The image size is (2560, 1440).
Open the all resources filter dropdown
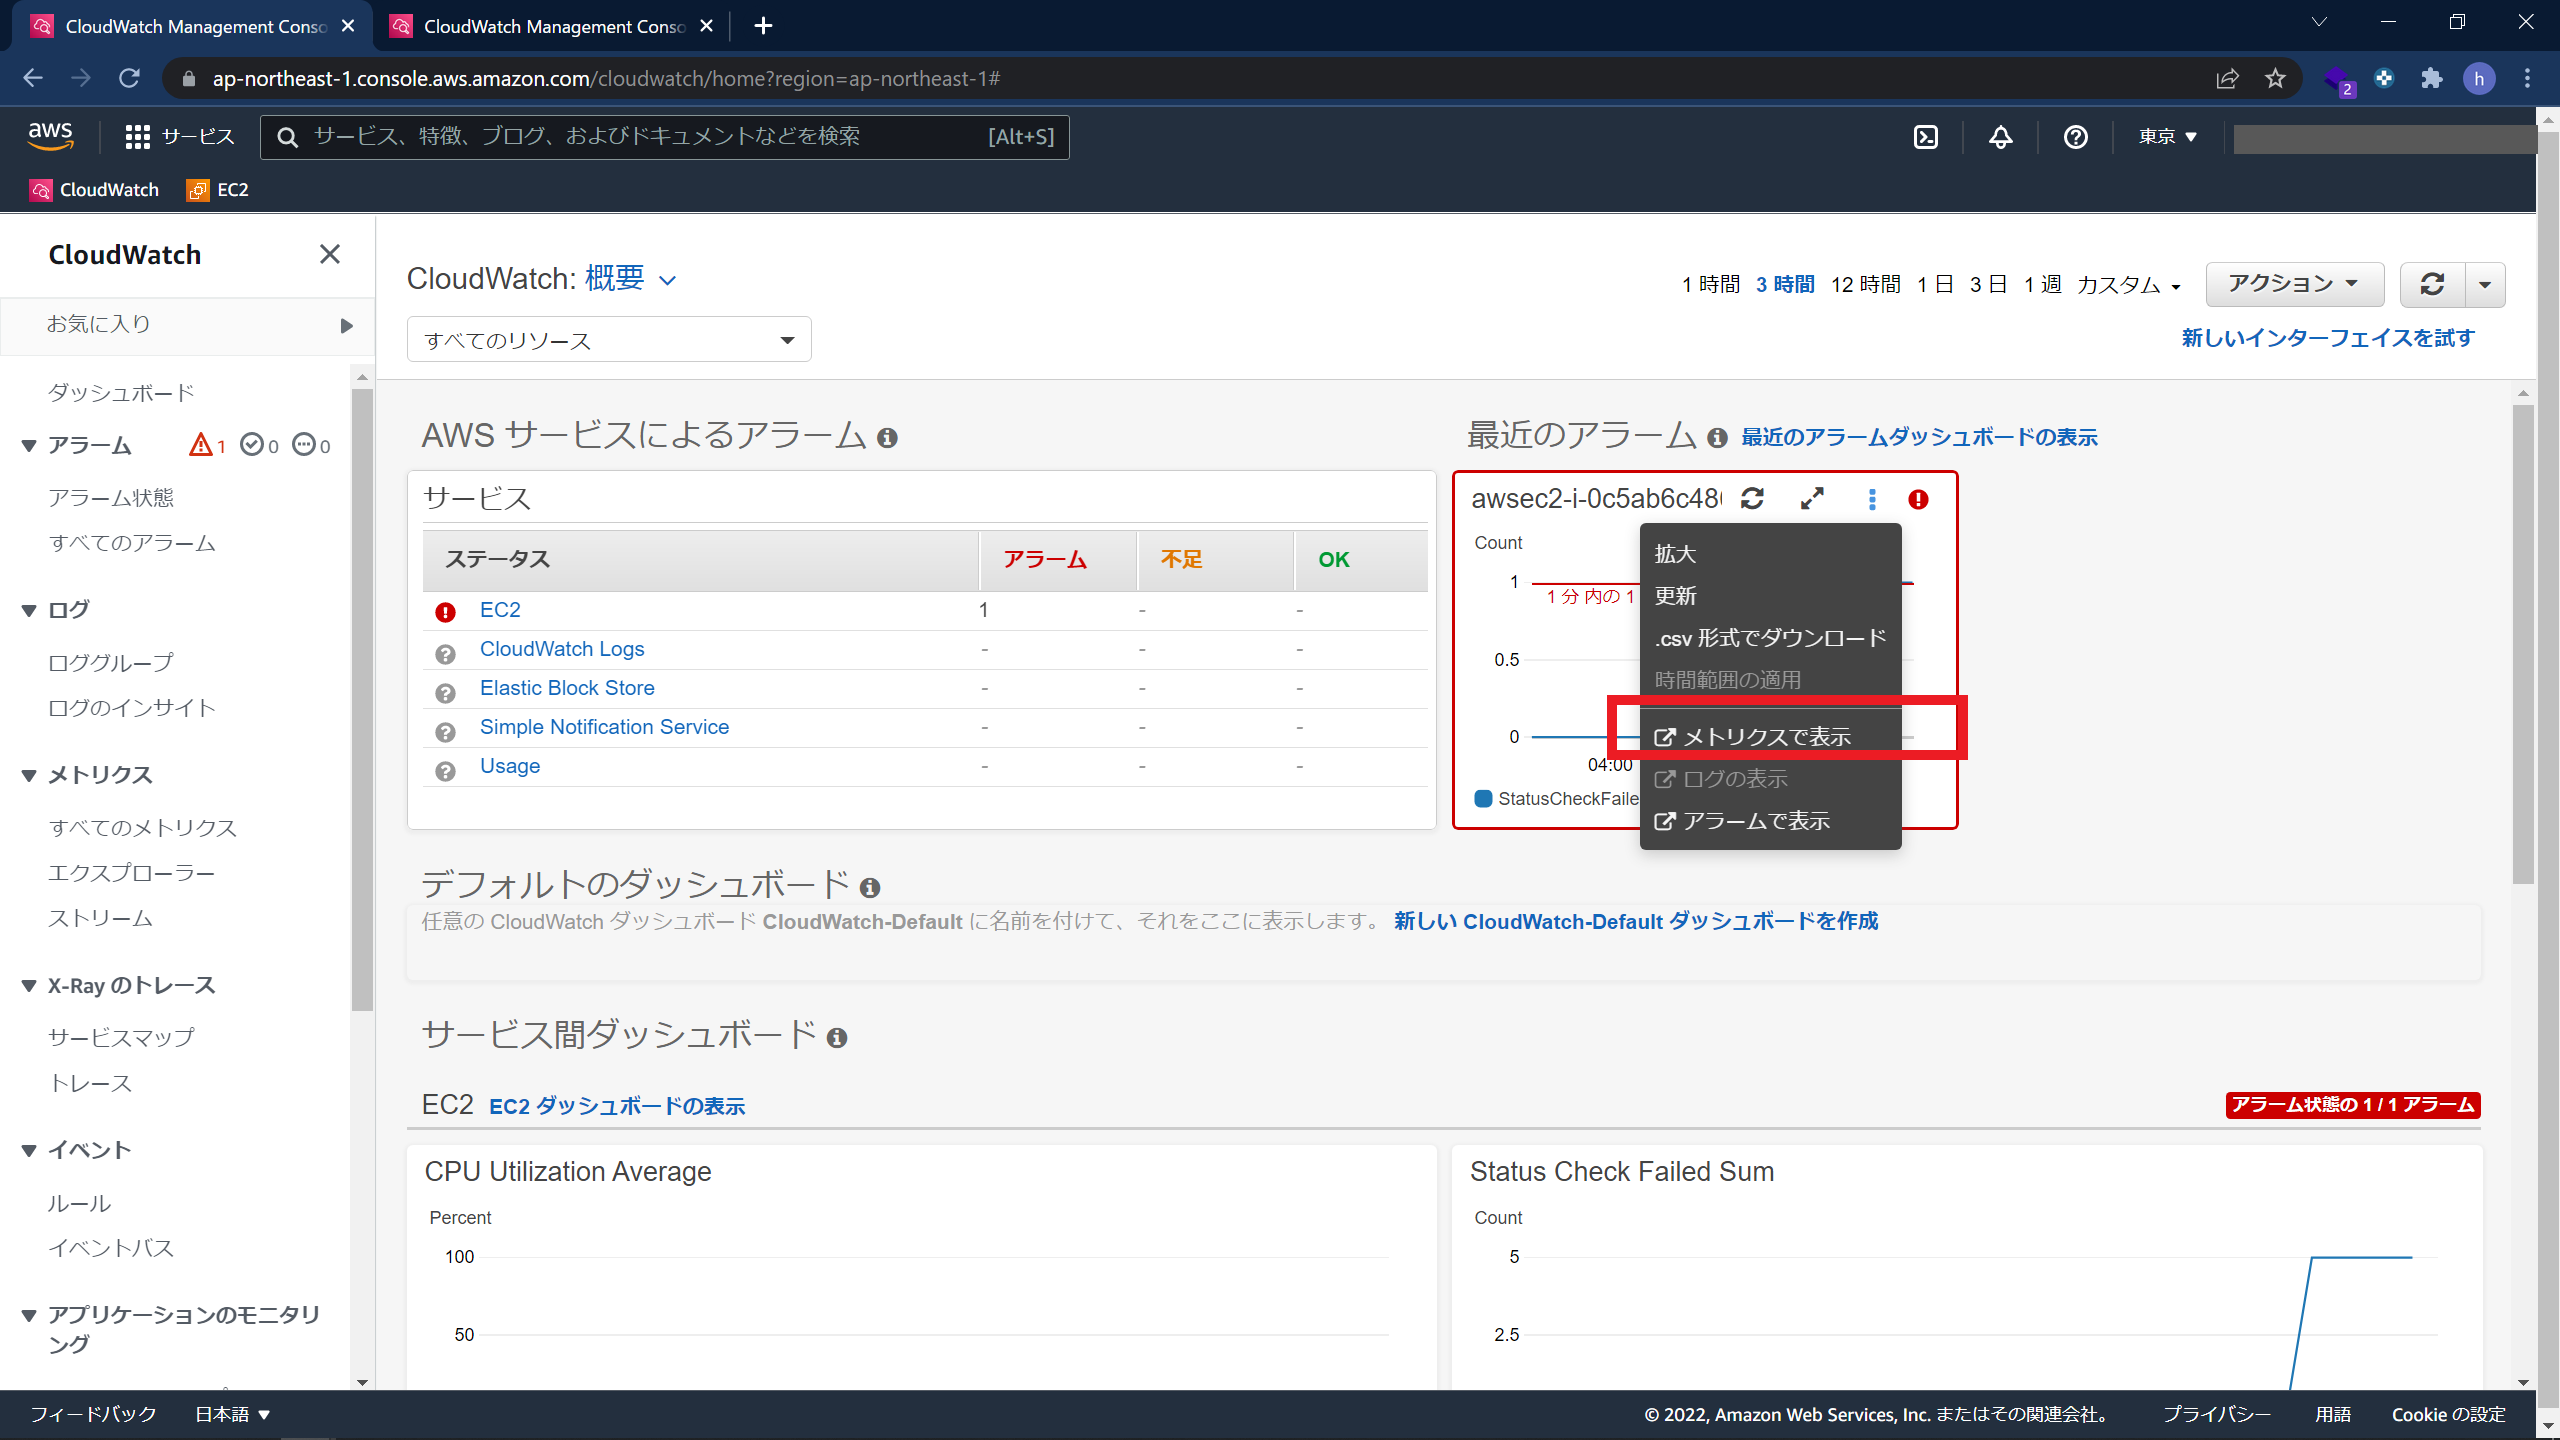click(609, 340)
